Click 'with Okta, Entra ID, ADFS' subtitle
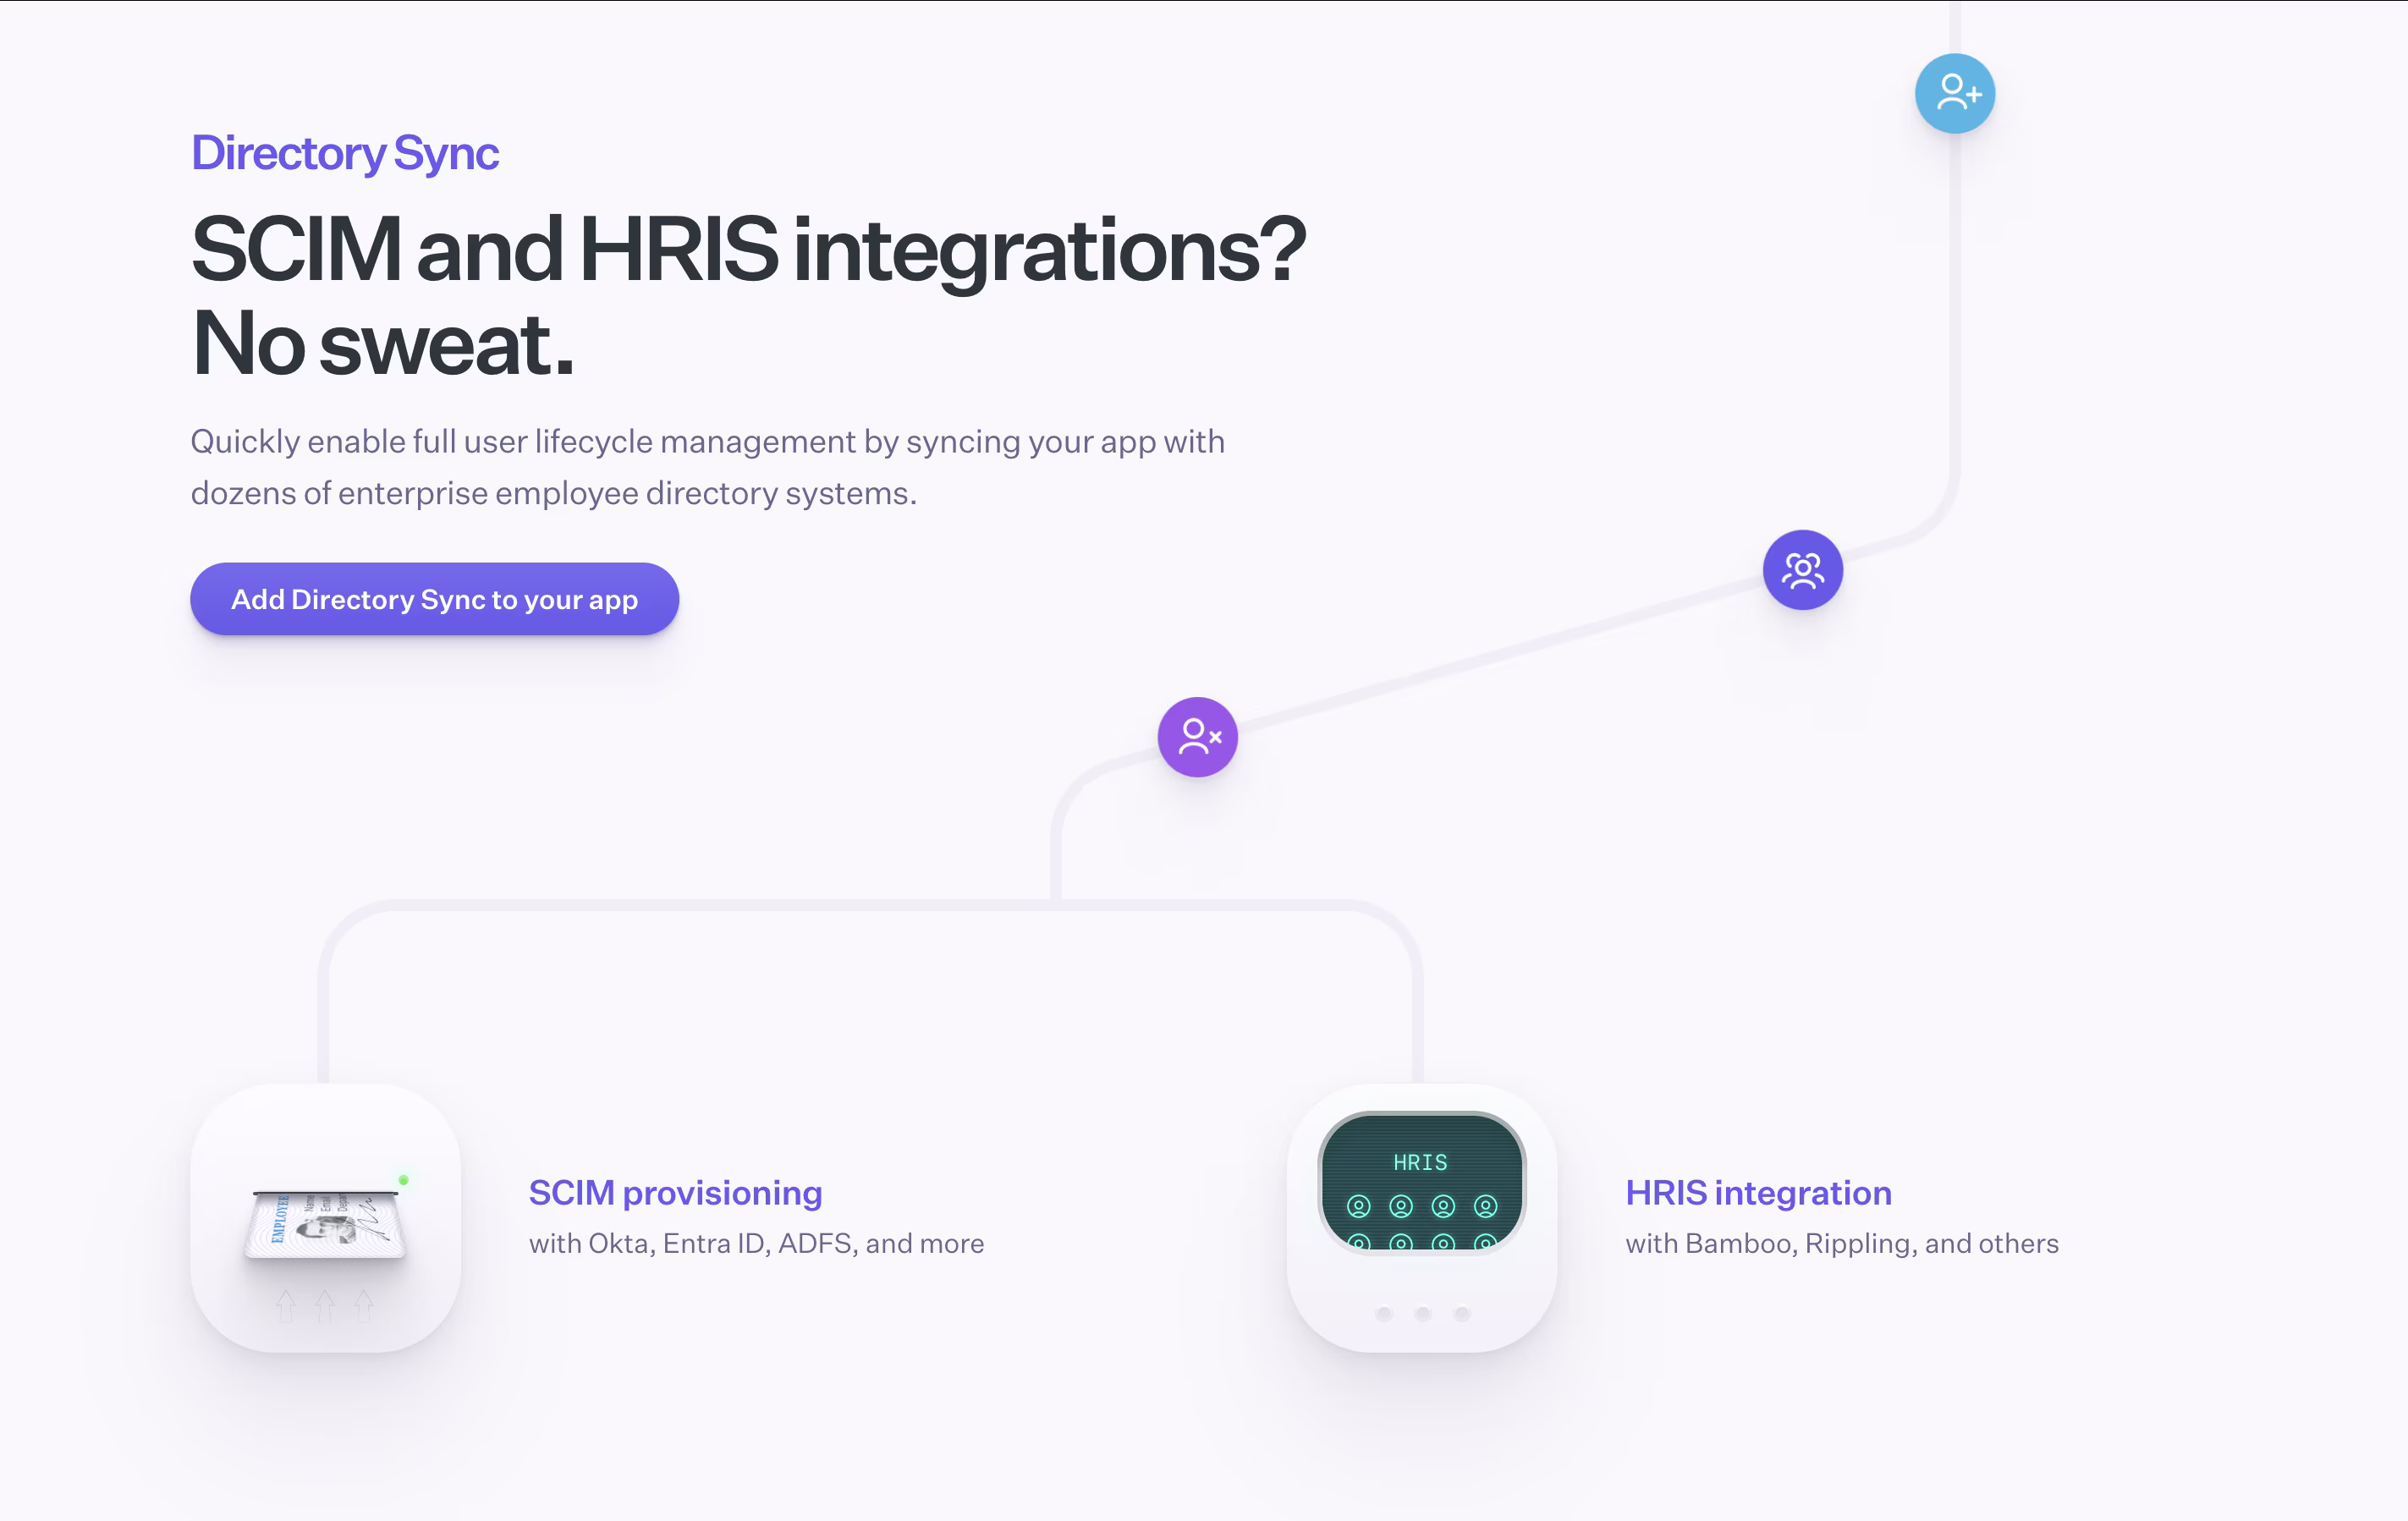The image size is (2408, 1521). [x=756, y=1243]
